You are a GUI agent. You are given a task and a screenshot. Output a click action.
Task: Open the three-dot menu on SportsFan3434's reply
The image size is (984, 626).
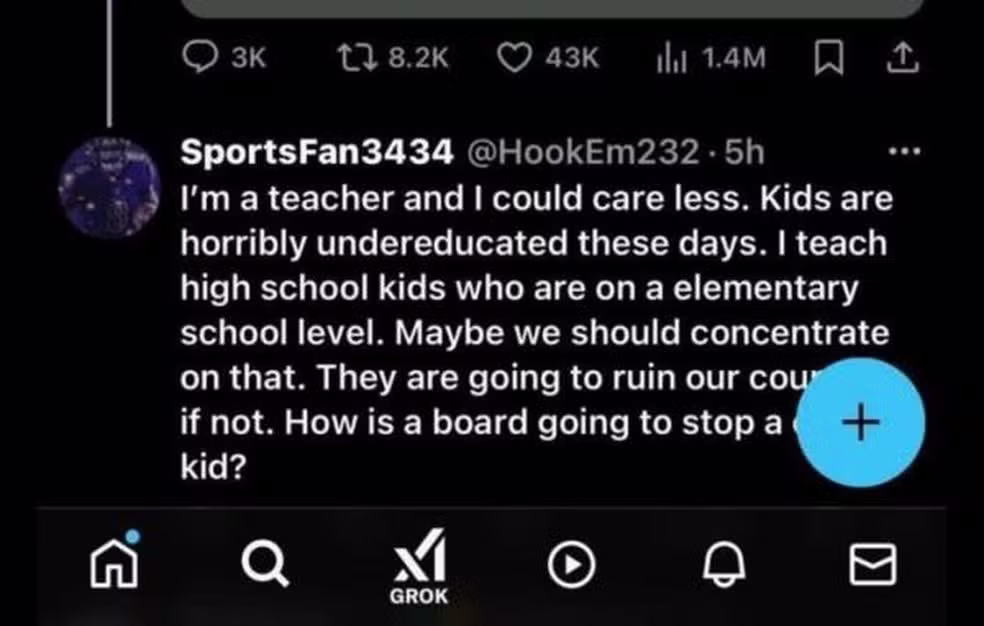[x=904, y=151]
